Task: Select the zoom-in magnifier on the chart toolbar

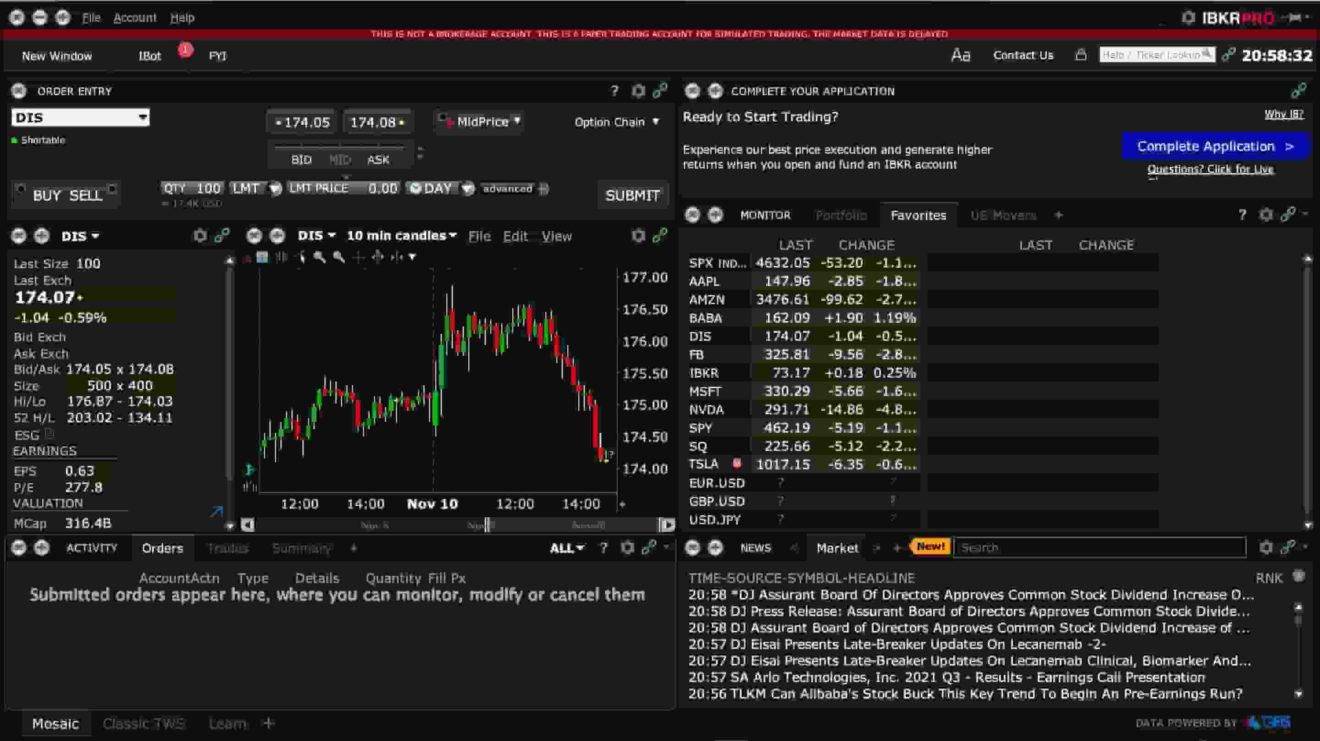Action: (x=318, y=258)
